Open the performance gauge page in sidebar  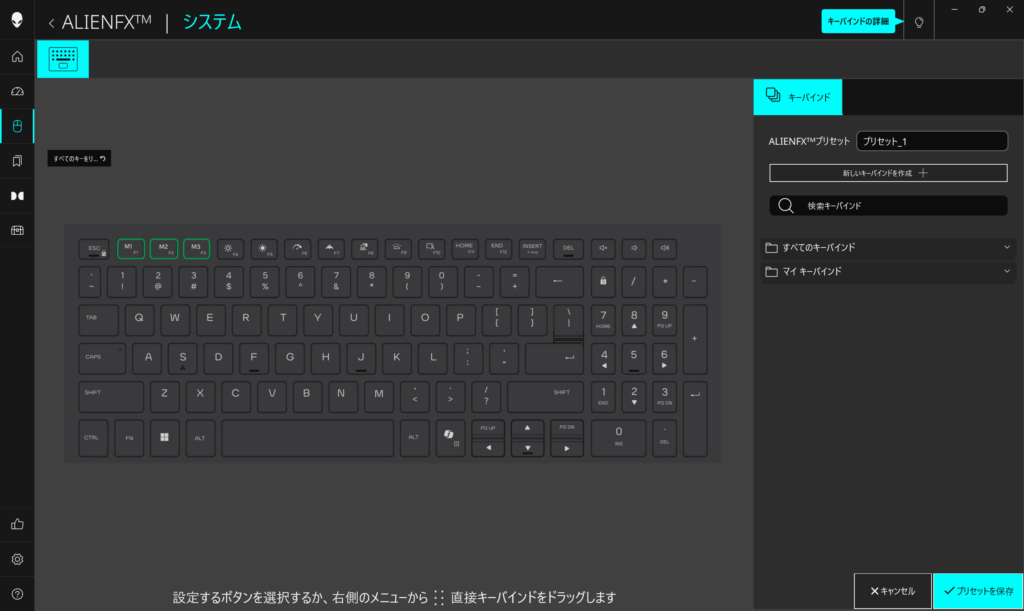pos(17,91)
